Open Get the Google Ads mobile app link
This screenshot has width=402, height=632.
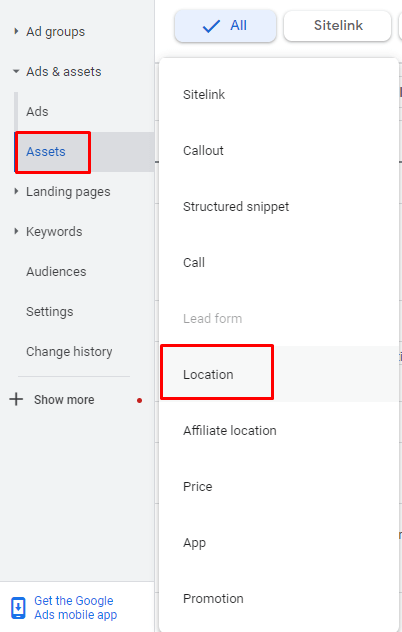click(75, 607)
